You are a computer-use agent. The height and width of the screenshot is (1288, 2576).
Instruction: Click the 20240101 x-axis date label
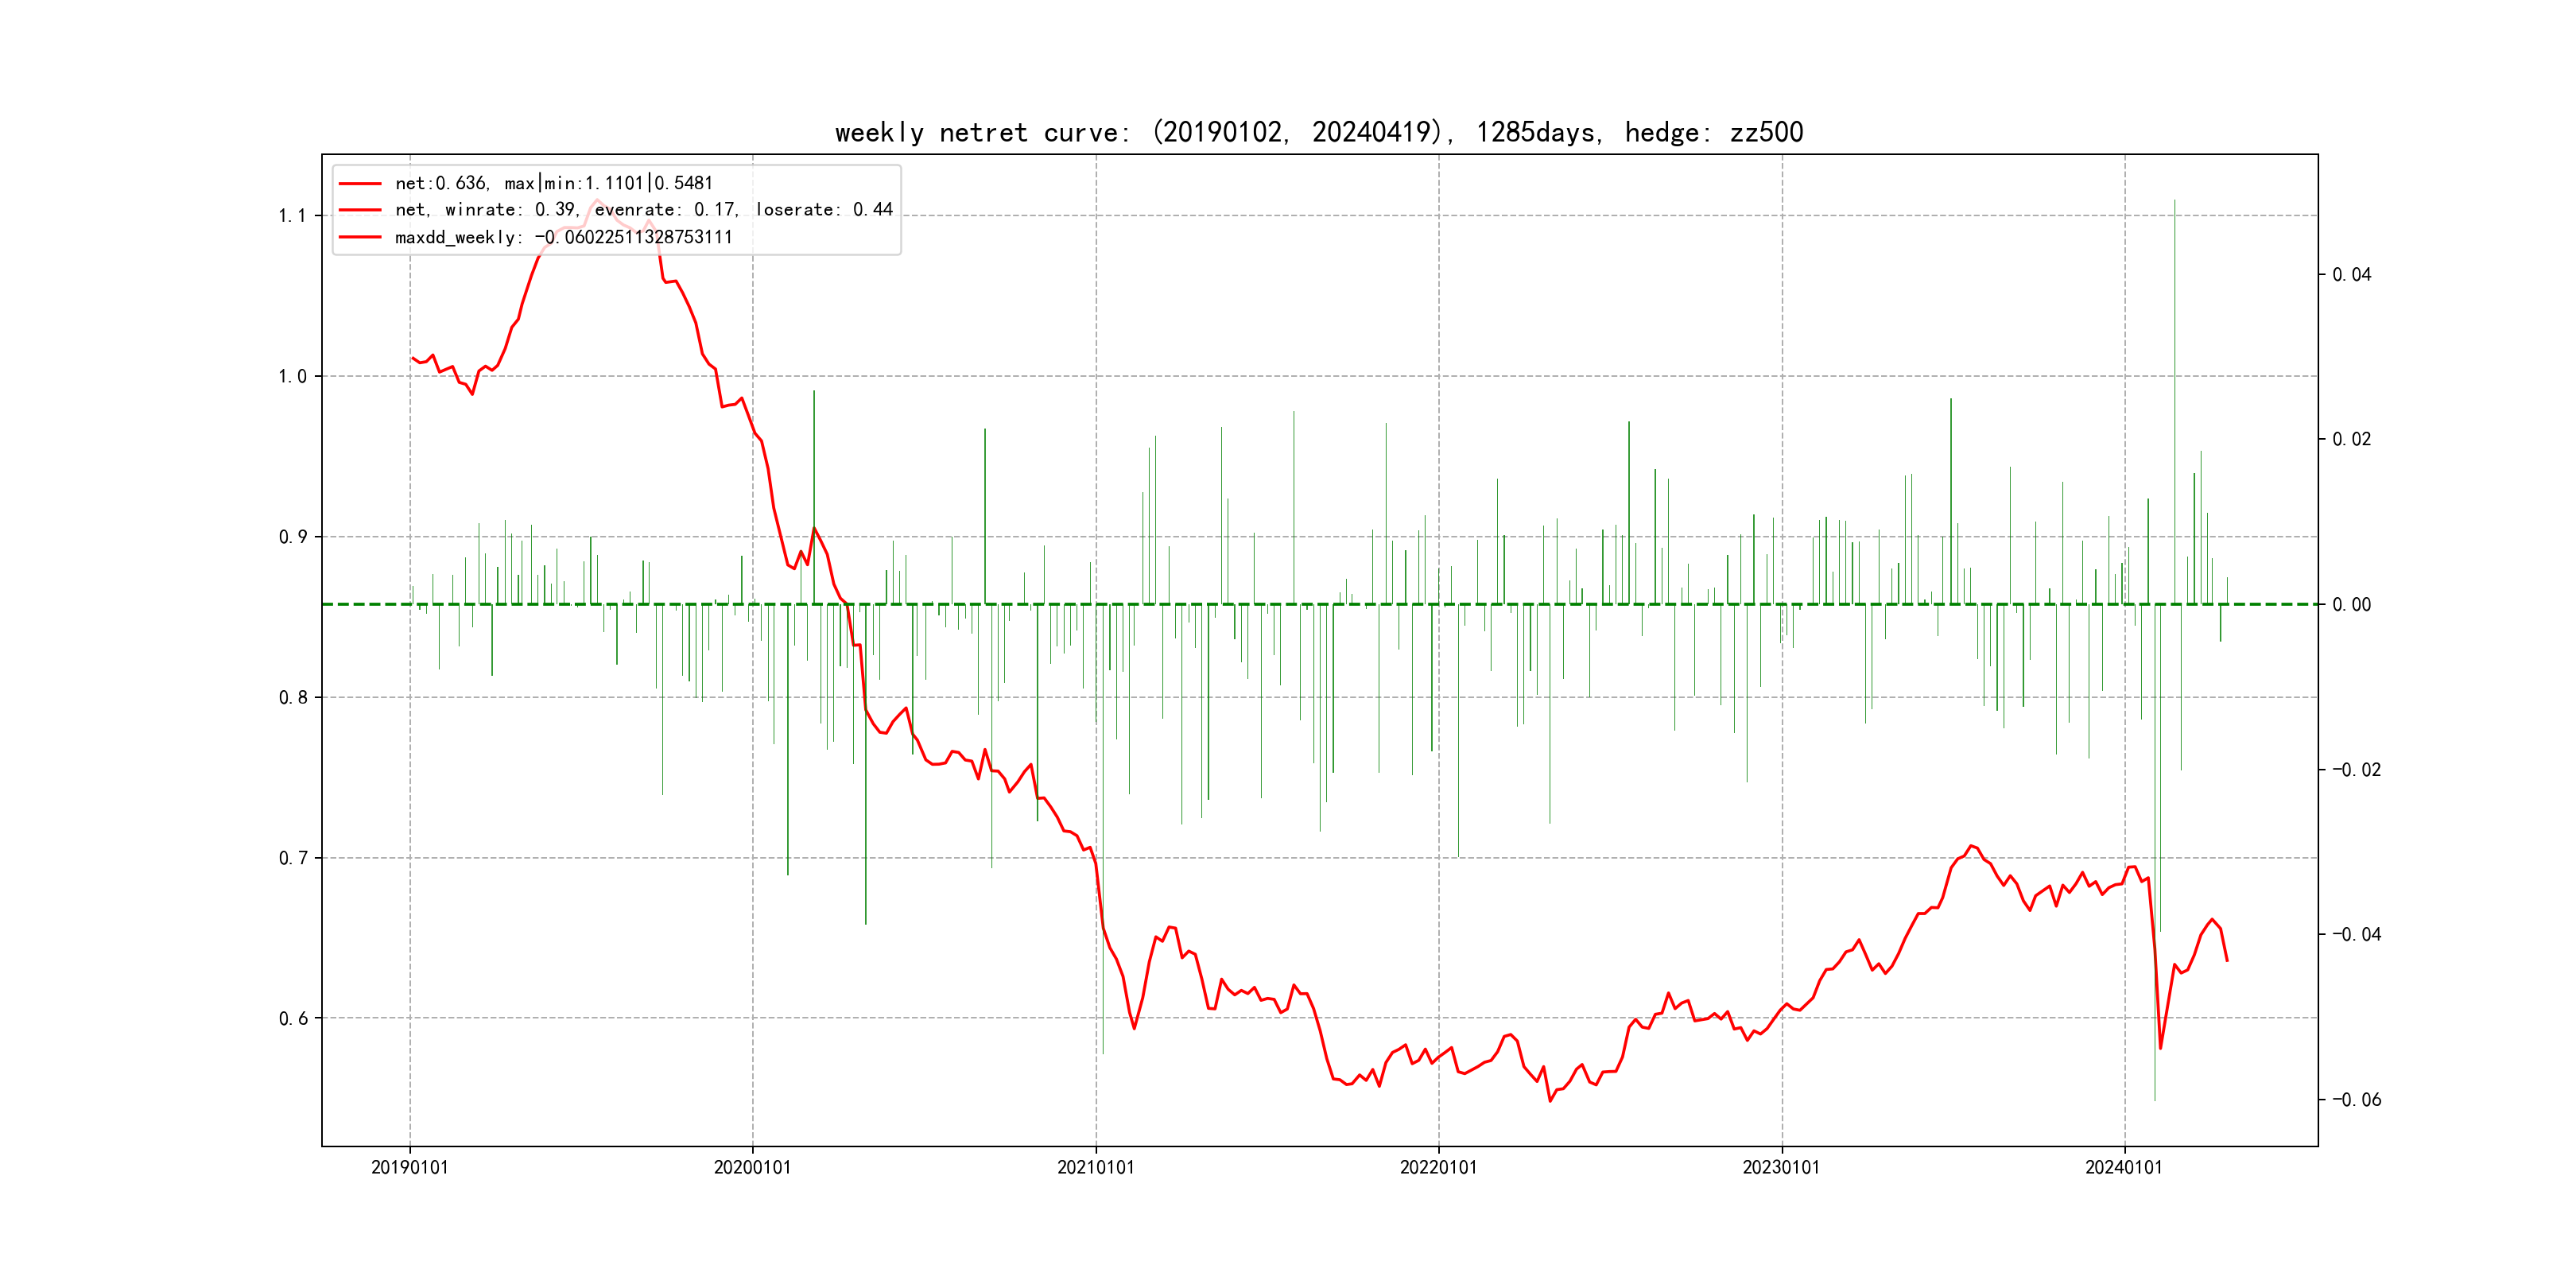point(2124,1167)
